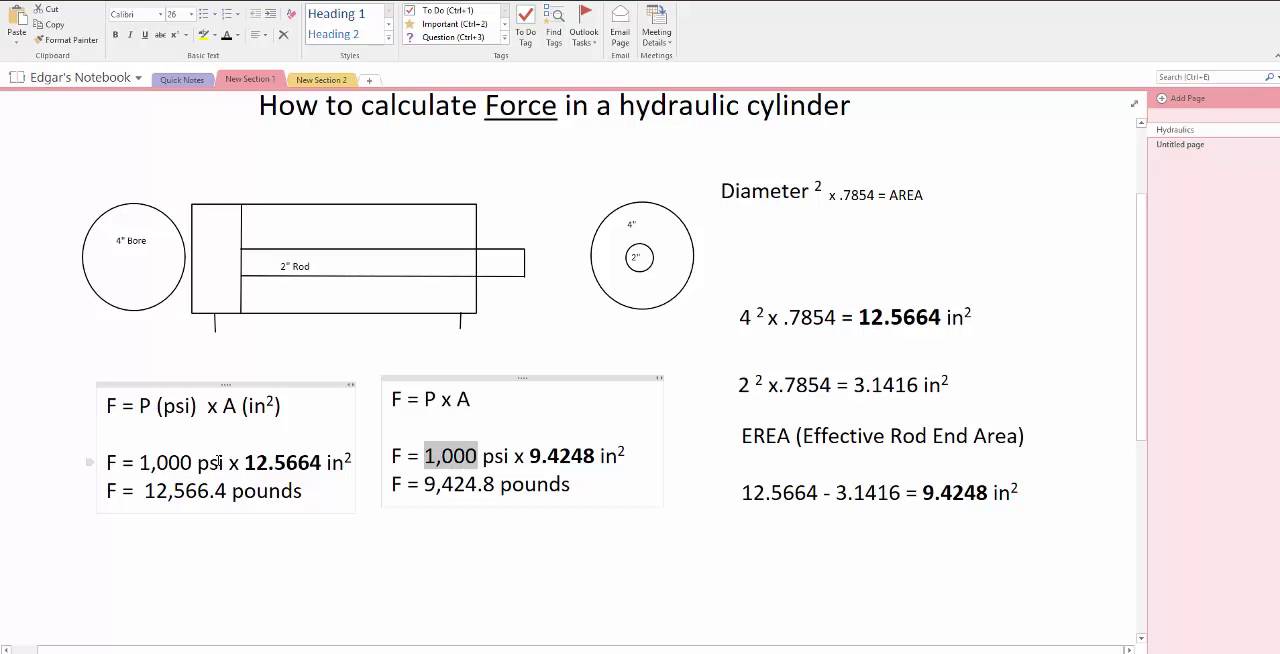Switch to the New Section 1 tab
Screen dimensions: 1280x654
(x=250, y=79)
